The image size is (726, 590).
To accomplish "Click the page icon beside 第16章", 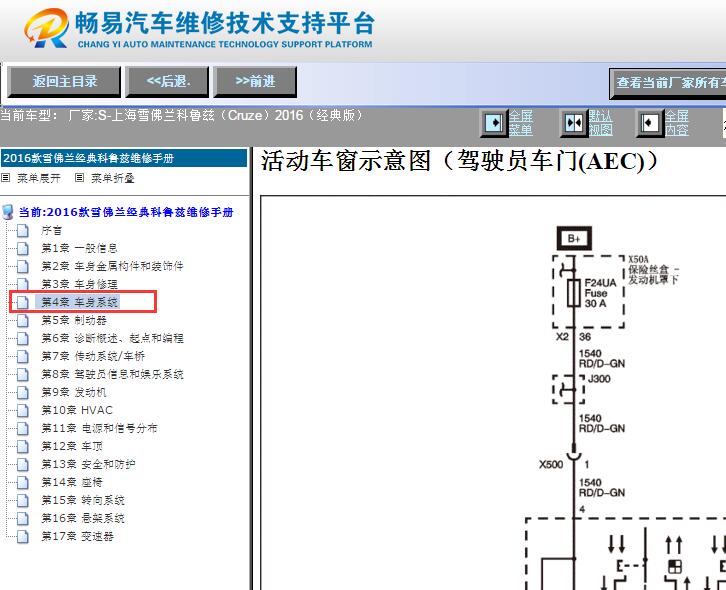I will tap(23, 518).
